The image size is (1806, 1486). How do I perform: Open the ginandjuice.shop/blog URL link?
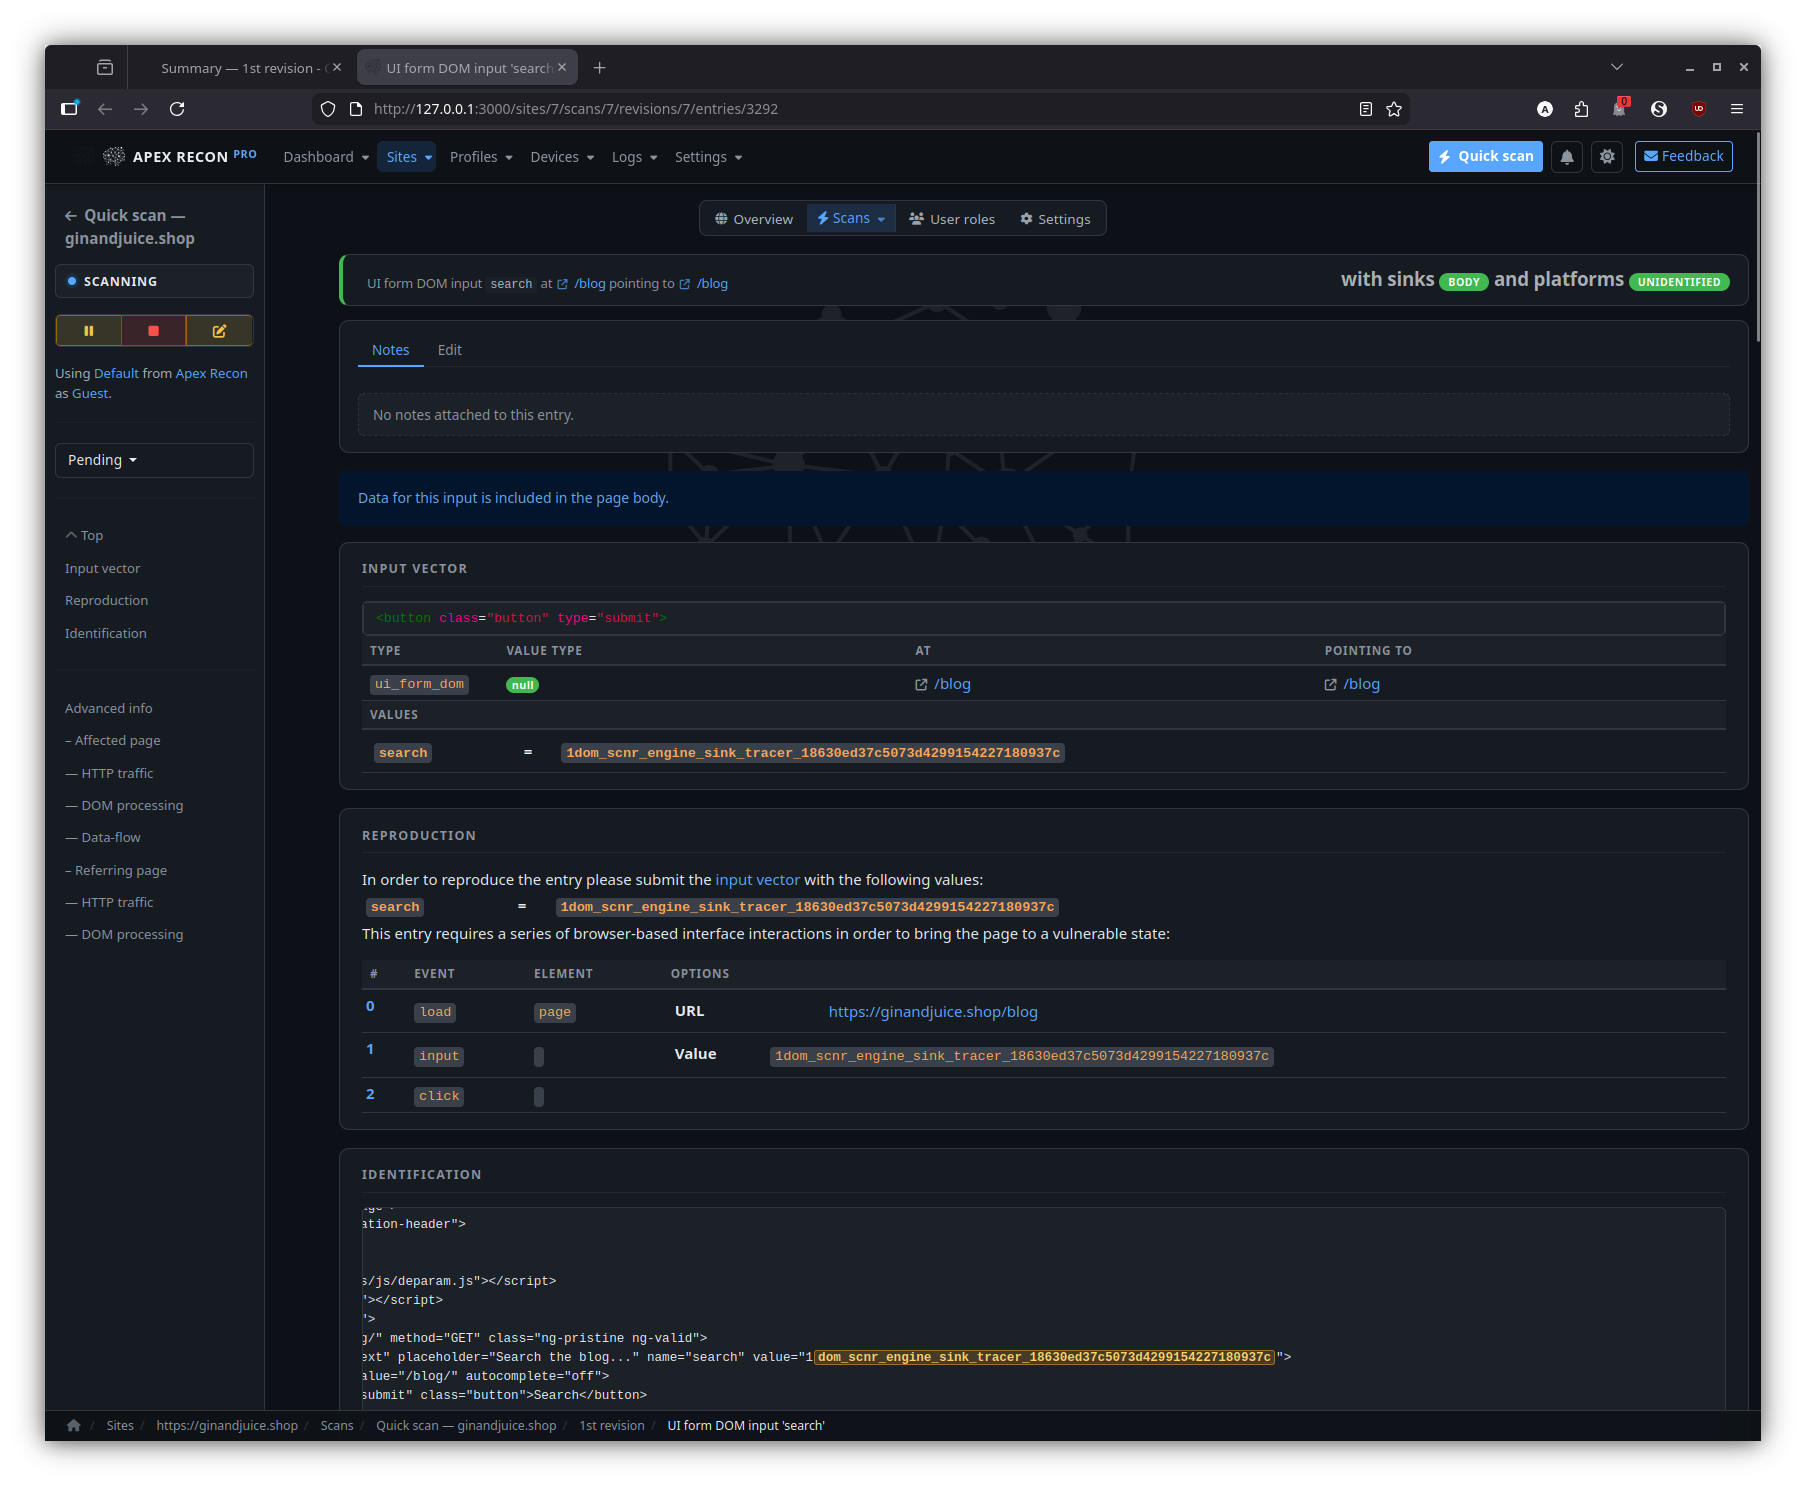click(x=933, y=1012)
